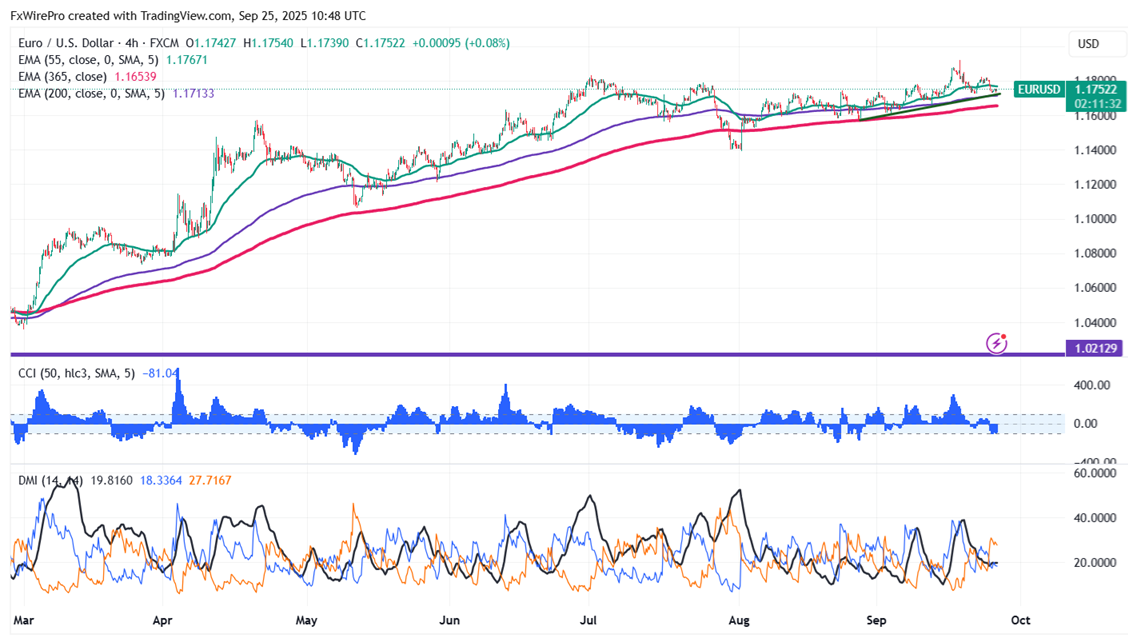Click the CCI value -81.04
The width and height of the screenshot is (1128, 635).
[x=160, y=373]
